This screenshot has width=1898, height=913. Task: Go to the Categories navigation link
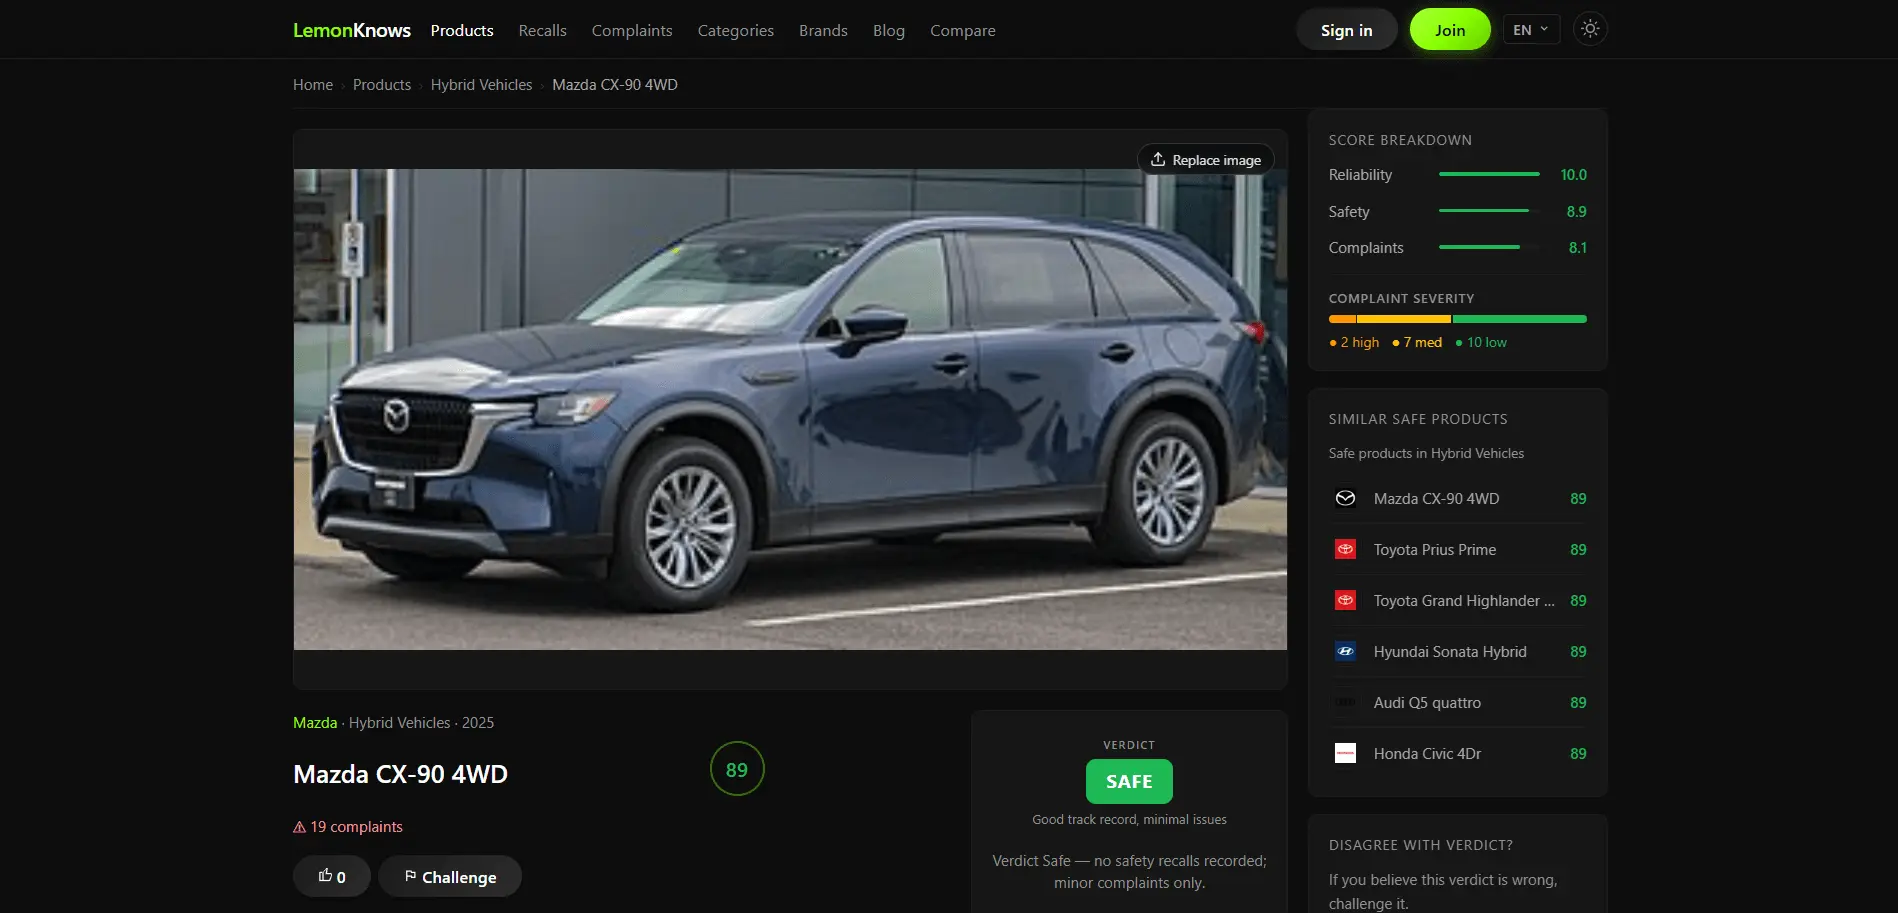[735, 30]
